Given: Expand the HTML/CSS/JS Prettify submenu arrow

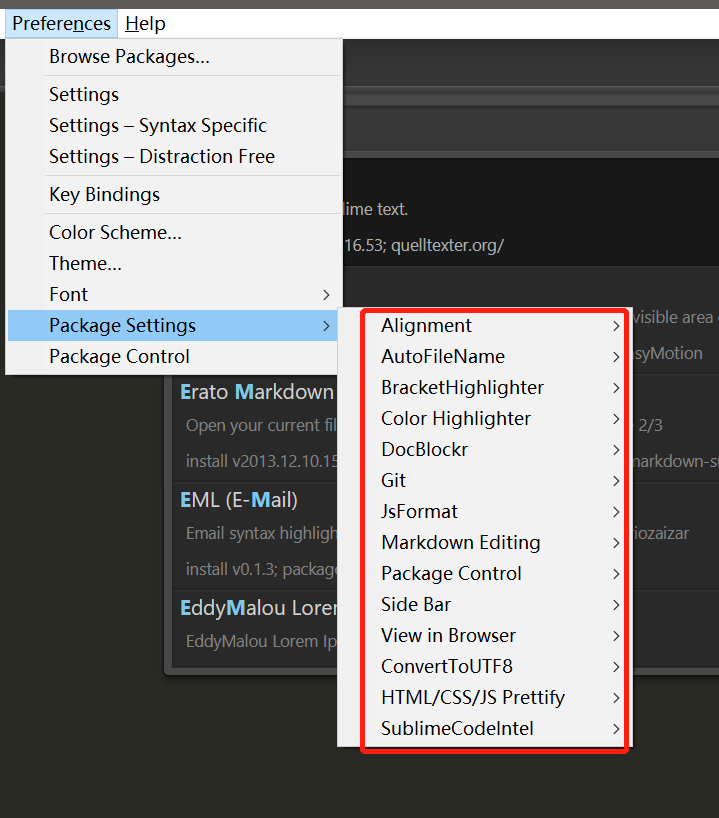Looking at the screenshot, I should [x=616, y=698].
